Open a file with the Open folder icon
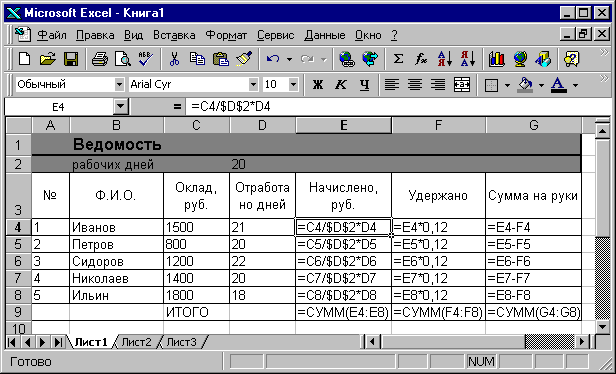Image resolution: width=616 pixels, height=374 pixels. pos(48,59)
